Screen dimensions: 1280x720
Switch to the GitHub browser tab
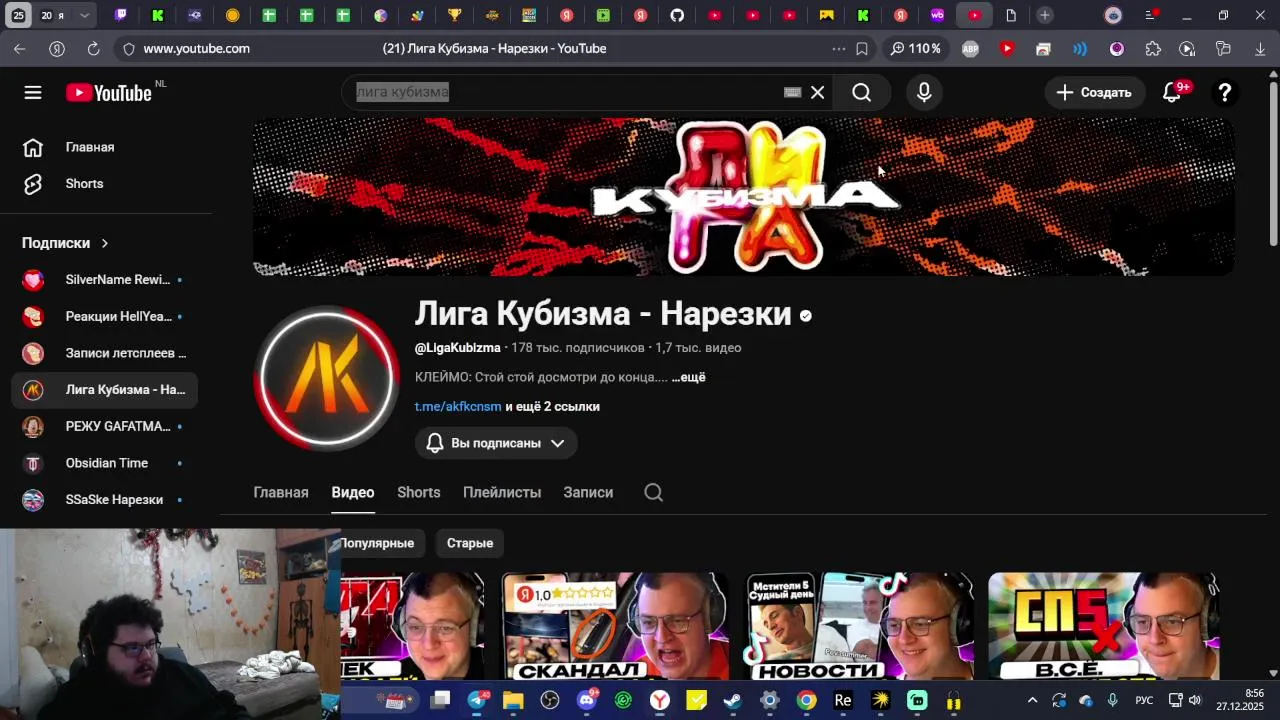pos(677,15)
